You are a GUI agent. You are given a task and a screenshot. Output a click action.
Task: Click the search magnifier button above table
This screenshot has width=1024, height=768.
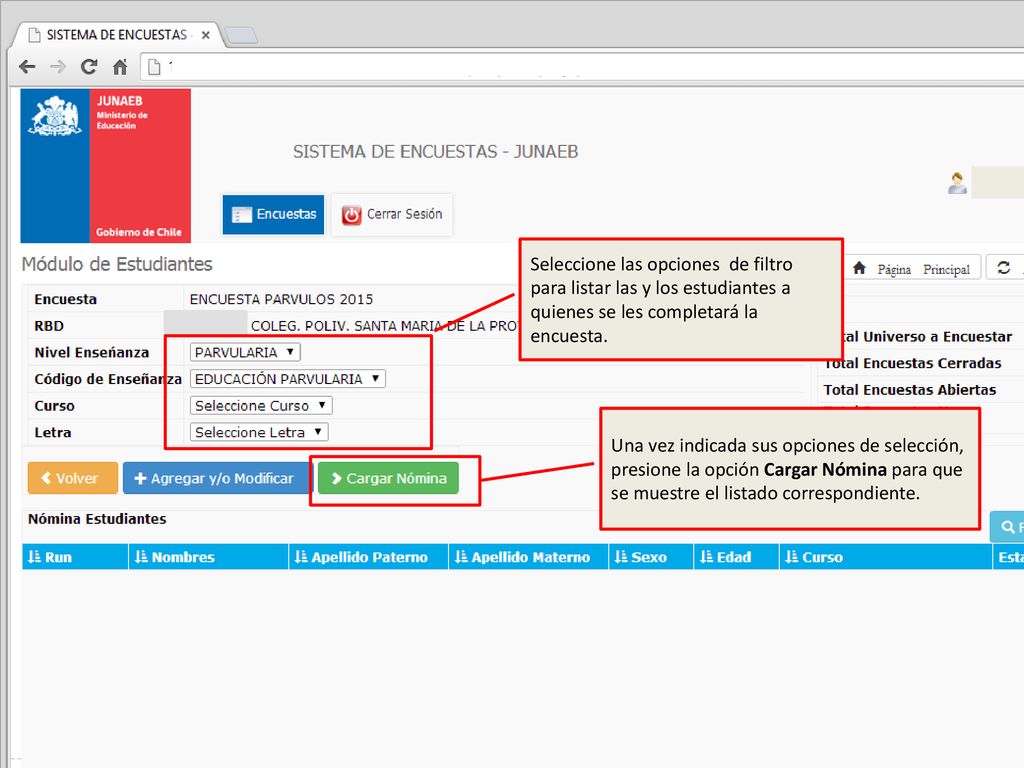pyautogui.click(x=1008, y=527)
